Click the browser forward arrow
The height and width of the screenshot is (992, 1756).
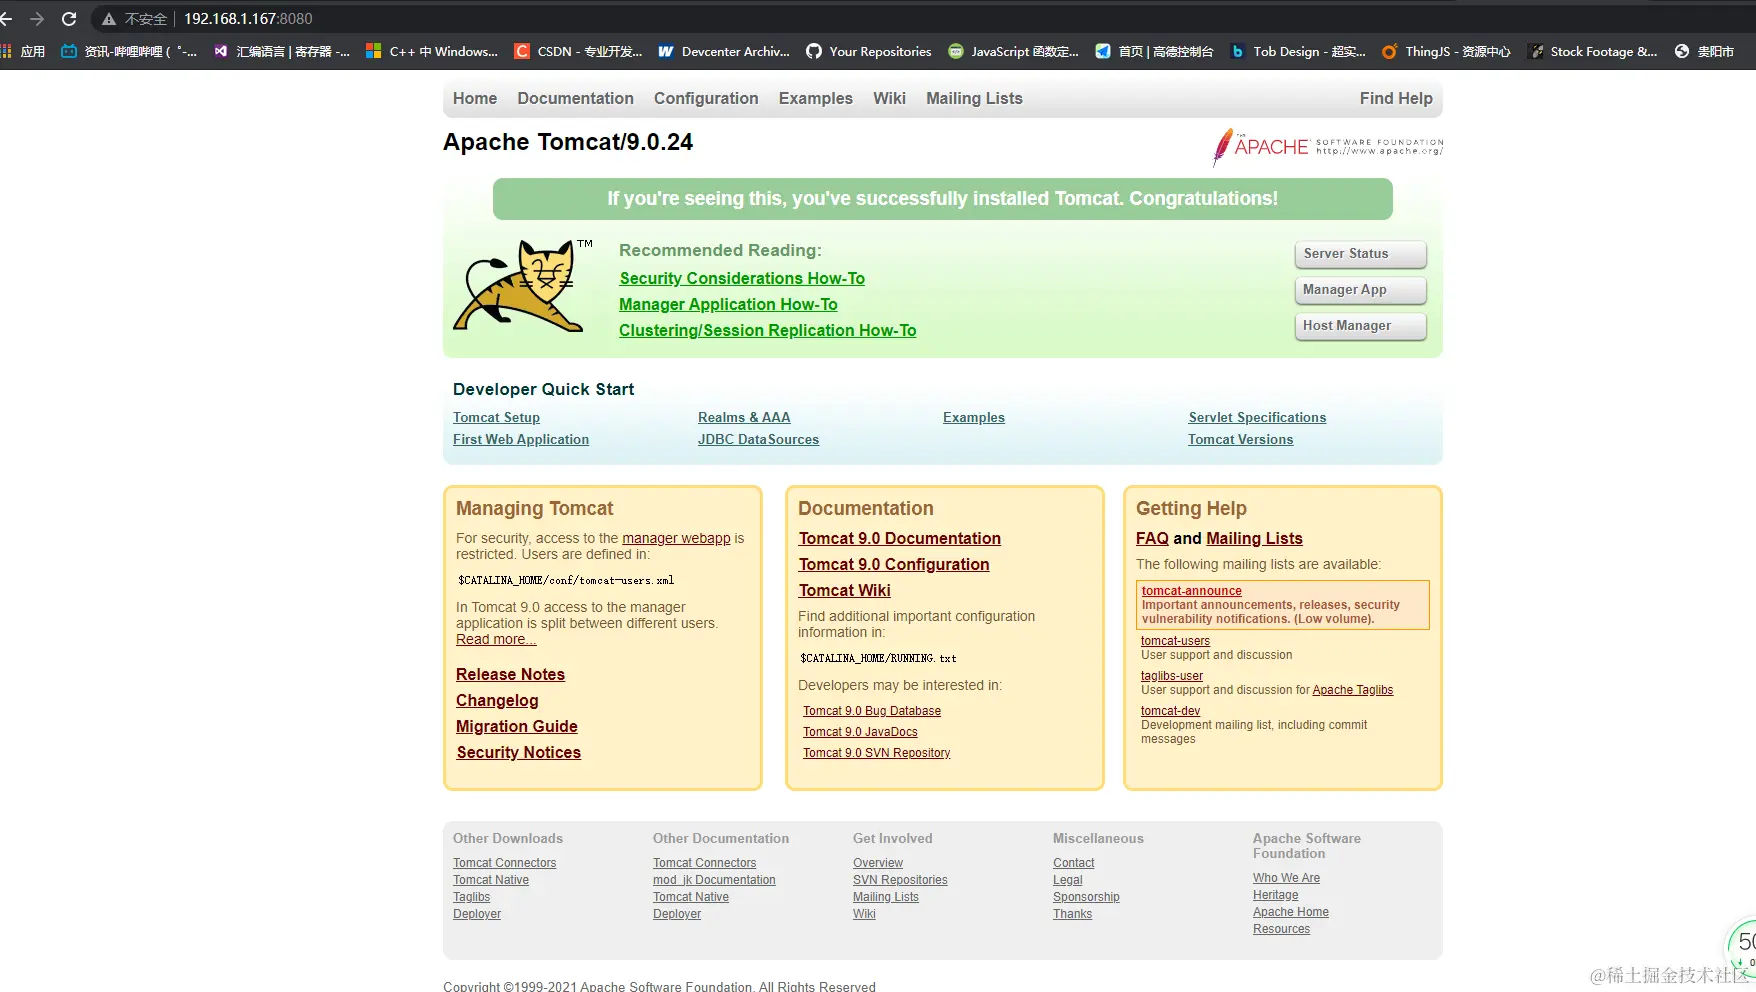(37, 19)
